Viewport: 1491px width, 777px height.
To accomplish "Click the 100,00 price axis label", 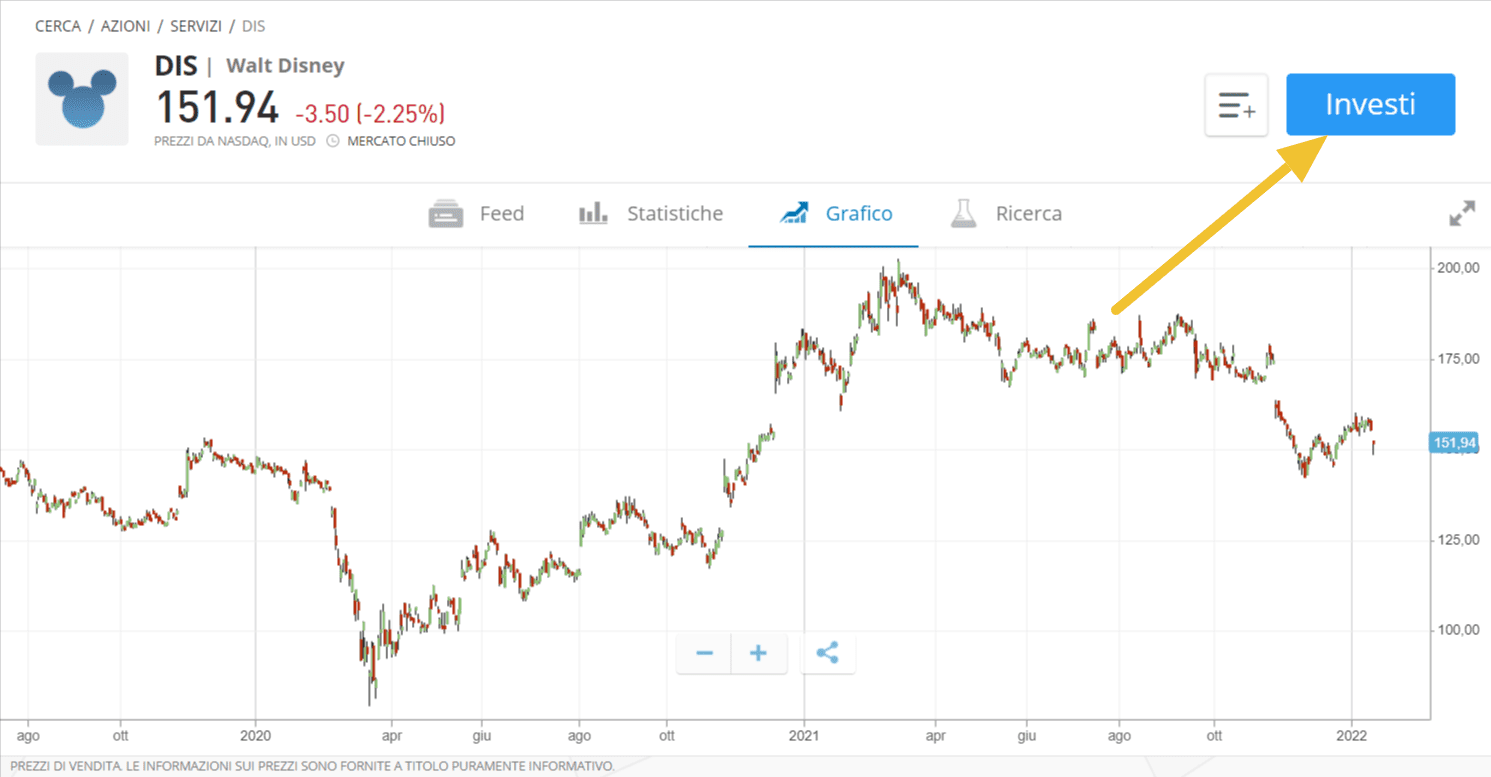I will point(1457,630).
